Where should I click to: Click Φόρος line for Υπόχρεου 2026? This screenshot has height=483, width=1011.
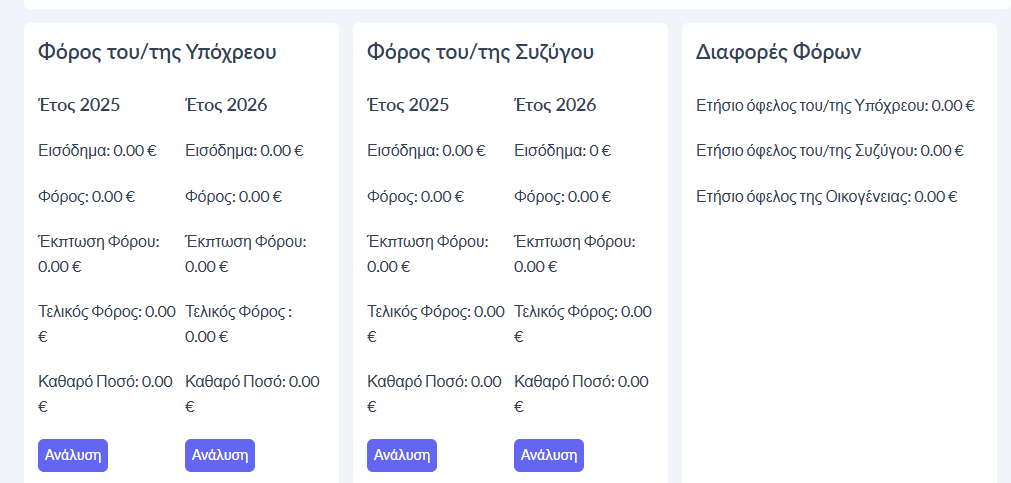click(233, 197)
